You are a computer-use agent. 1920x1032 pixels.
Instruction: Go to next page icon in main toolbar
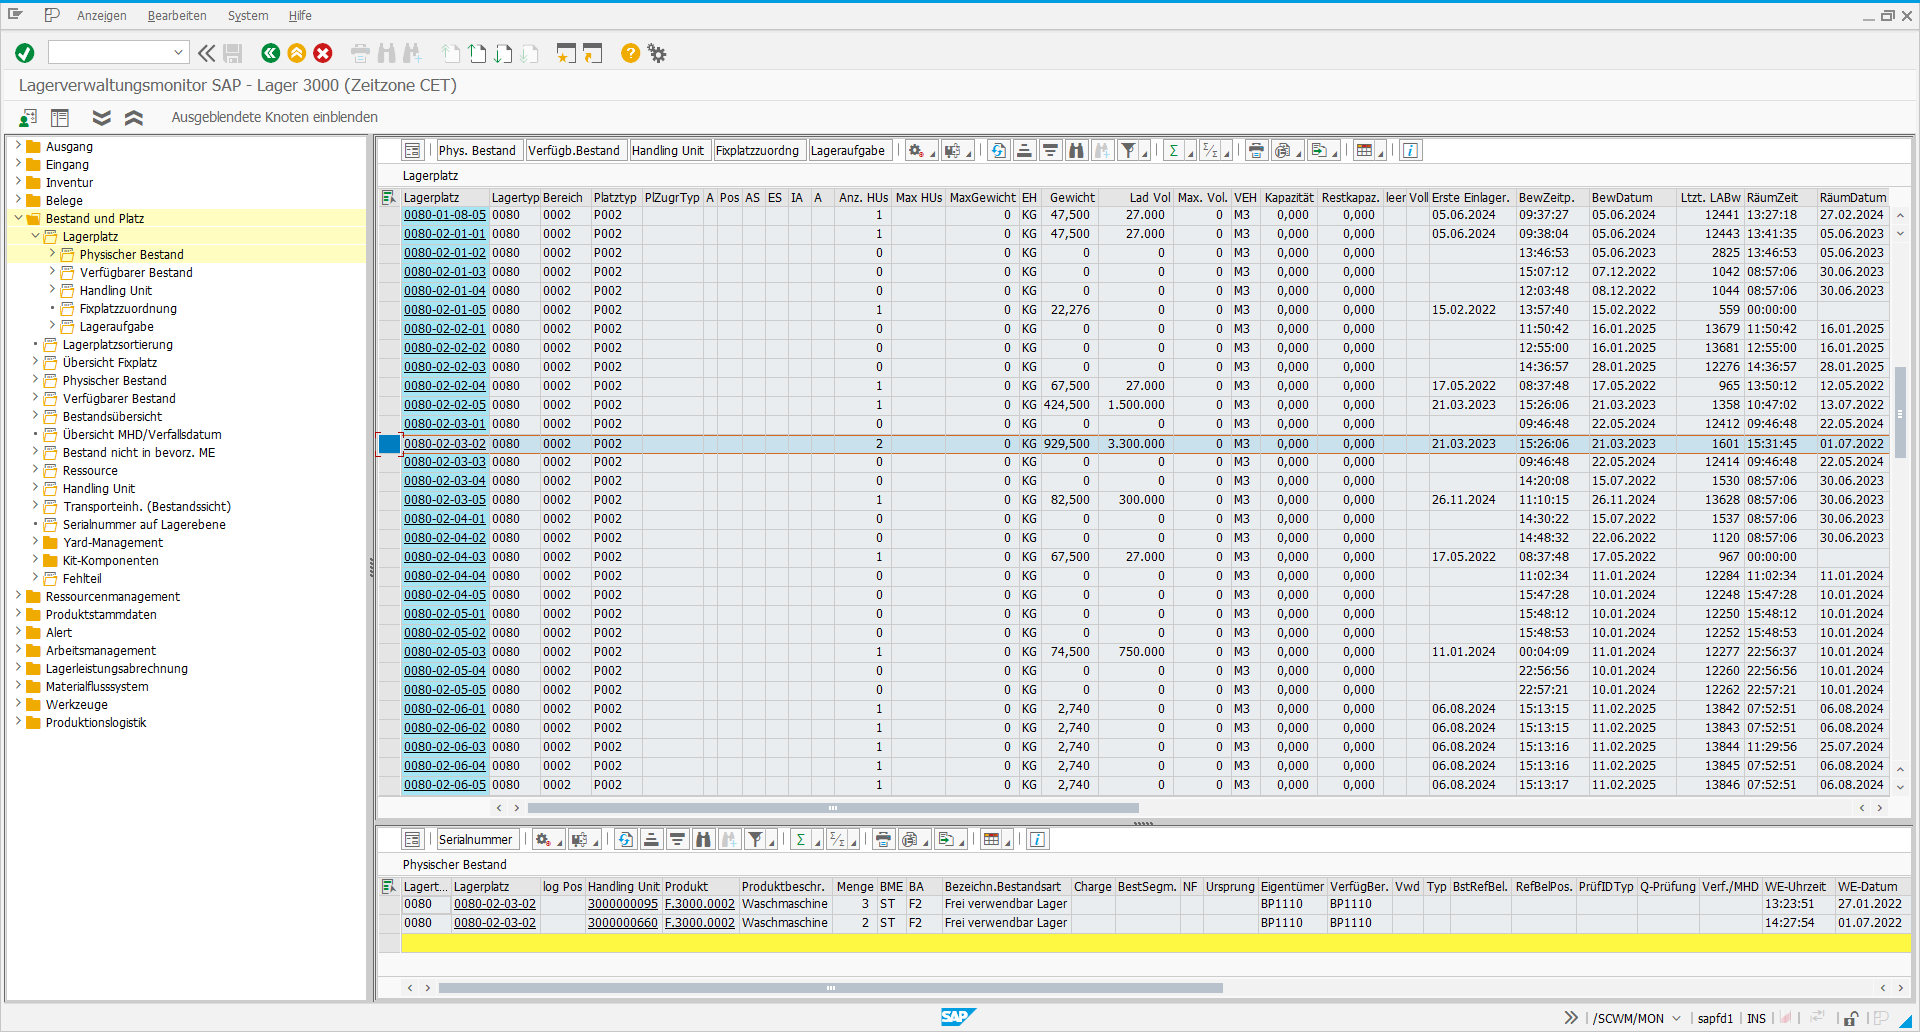[503, 53]
